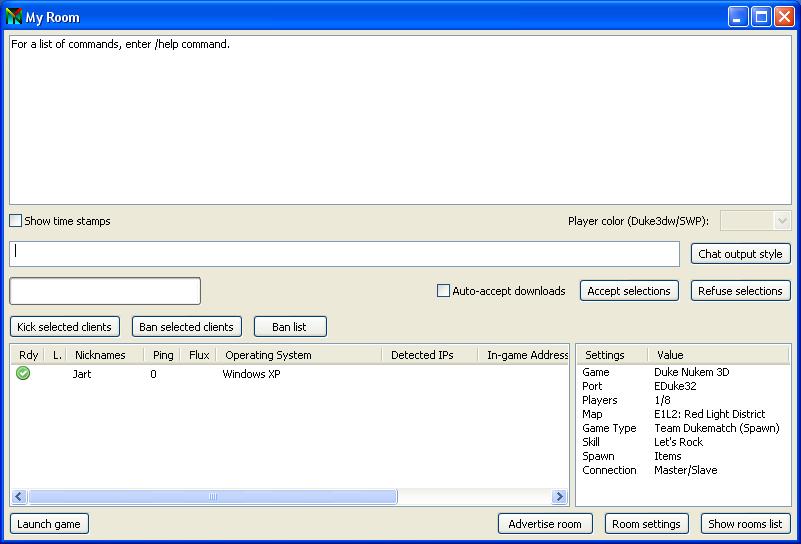801x544 pixels.
Task: Sort the client list by Nicknames column
Action: (x=100, y=355)
